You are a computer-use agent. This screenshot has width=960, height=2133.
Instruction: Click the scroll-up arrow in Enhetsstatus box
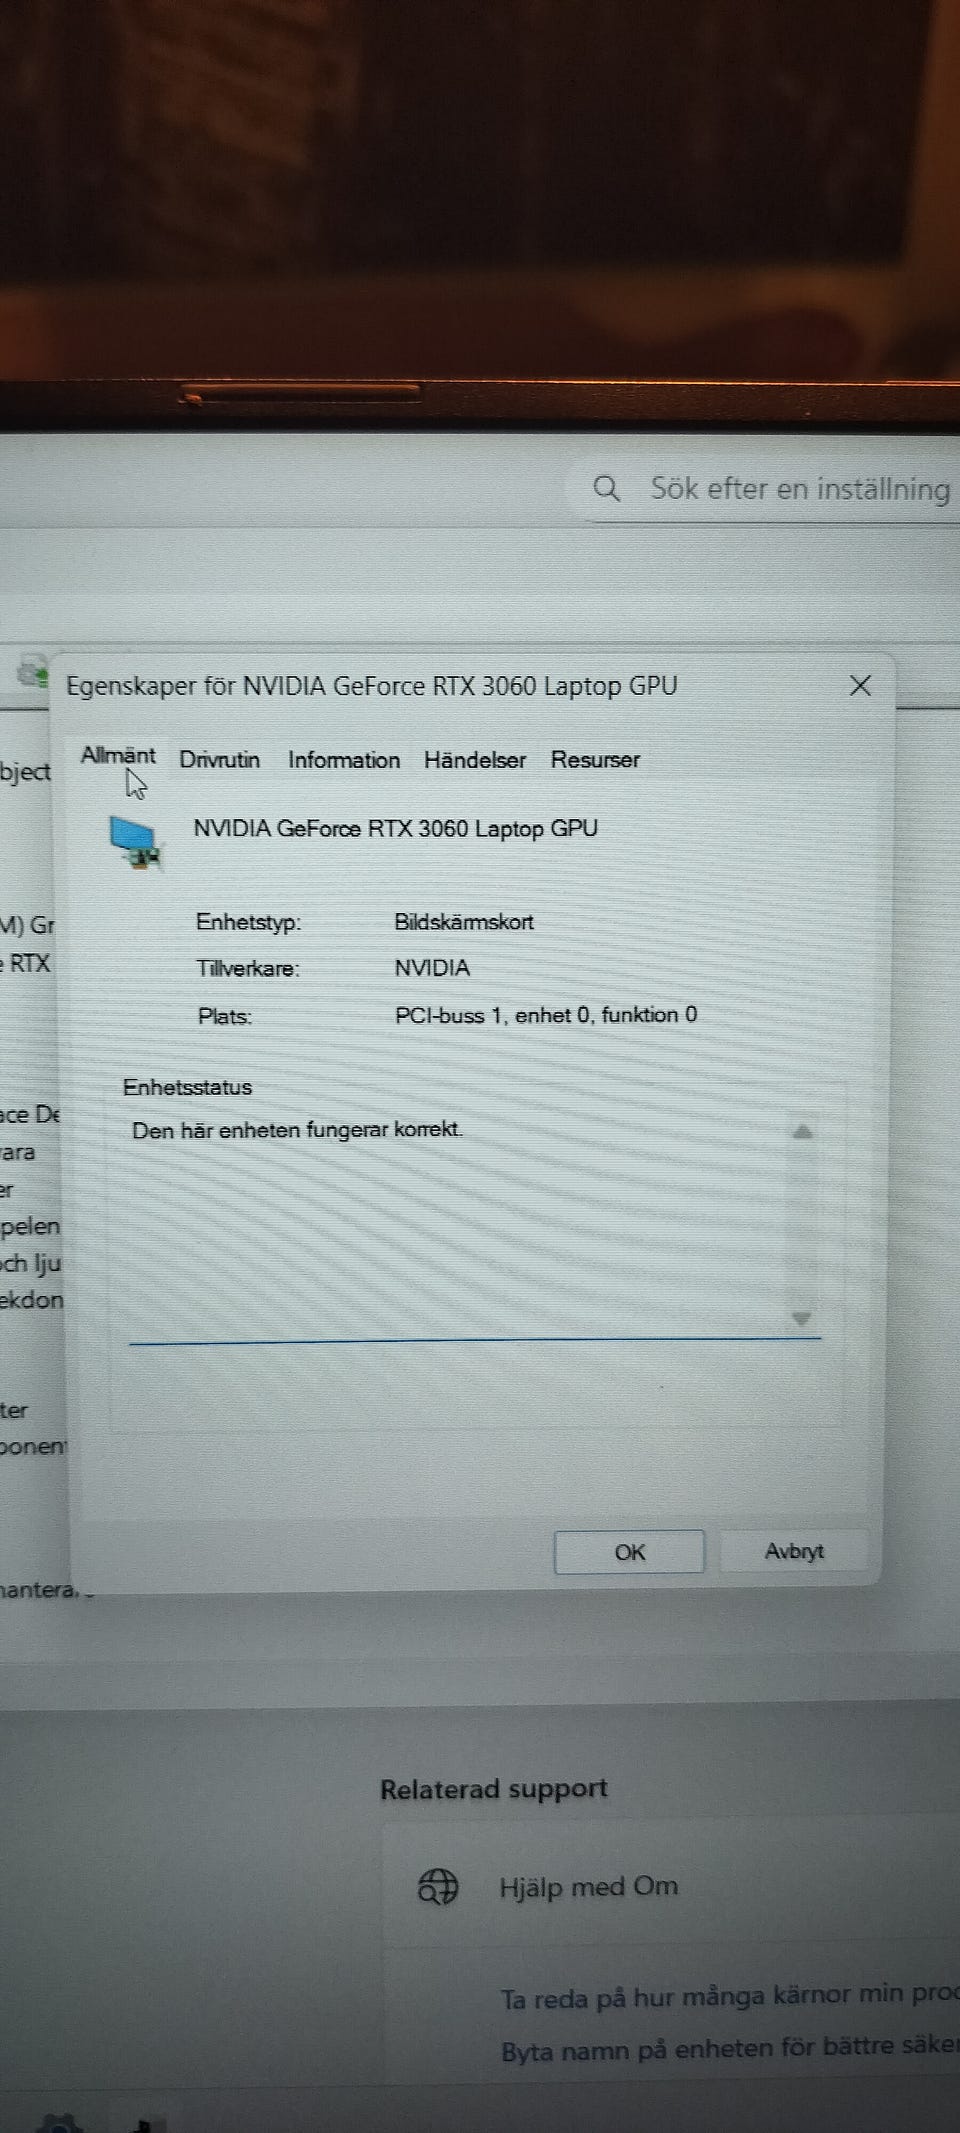click(802, 1132)
